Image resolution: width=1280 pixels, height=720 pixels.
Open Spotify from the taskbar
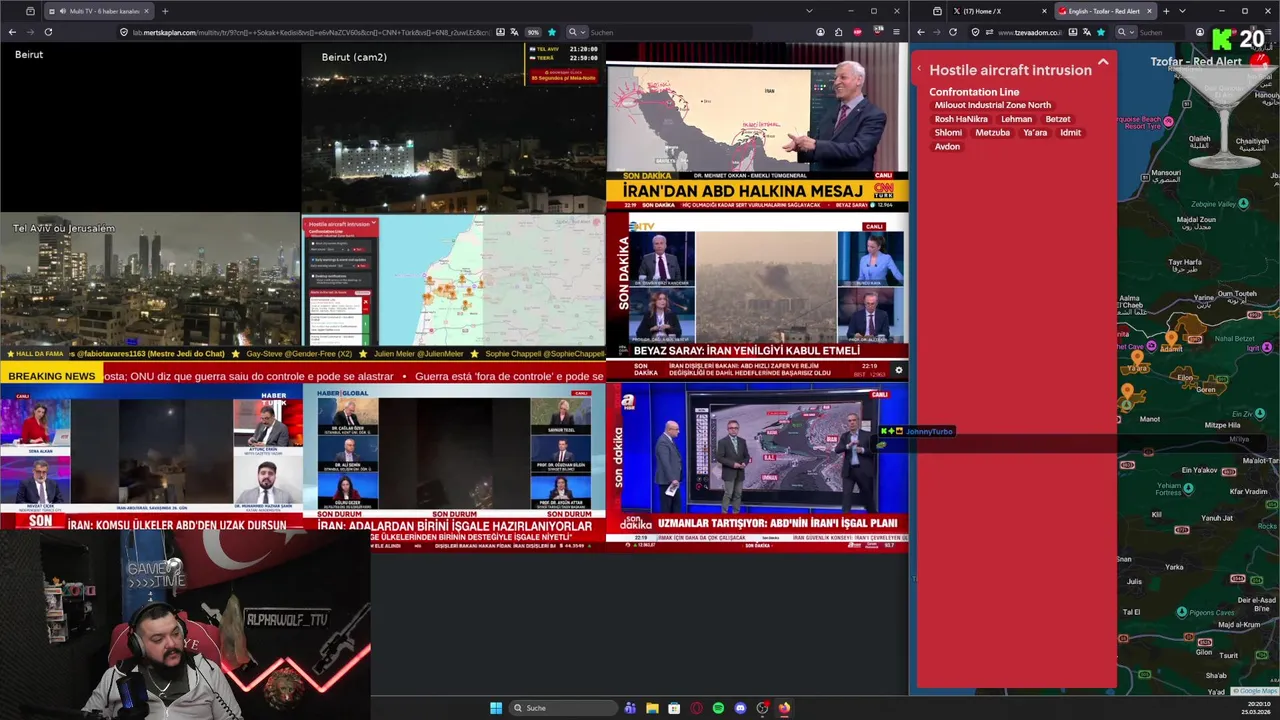(x=718, y=708)
